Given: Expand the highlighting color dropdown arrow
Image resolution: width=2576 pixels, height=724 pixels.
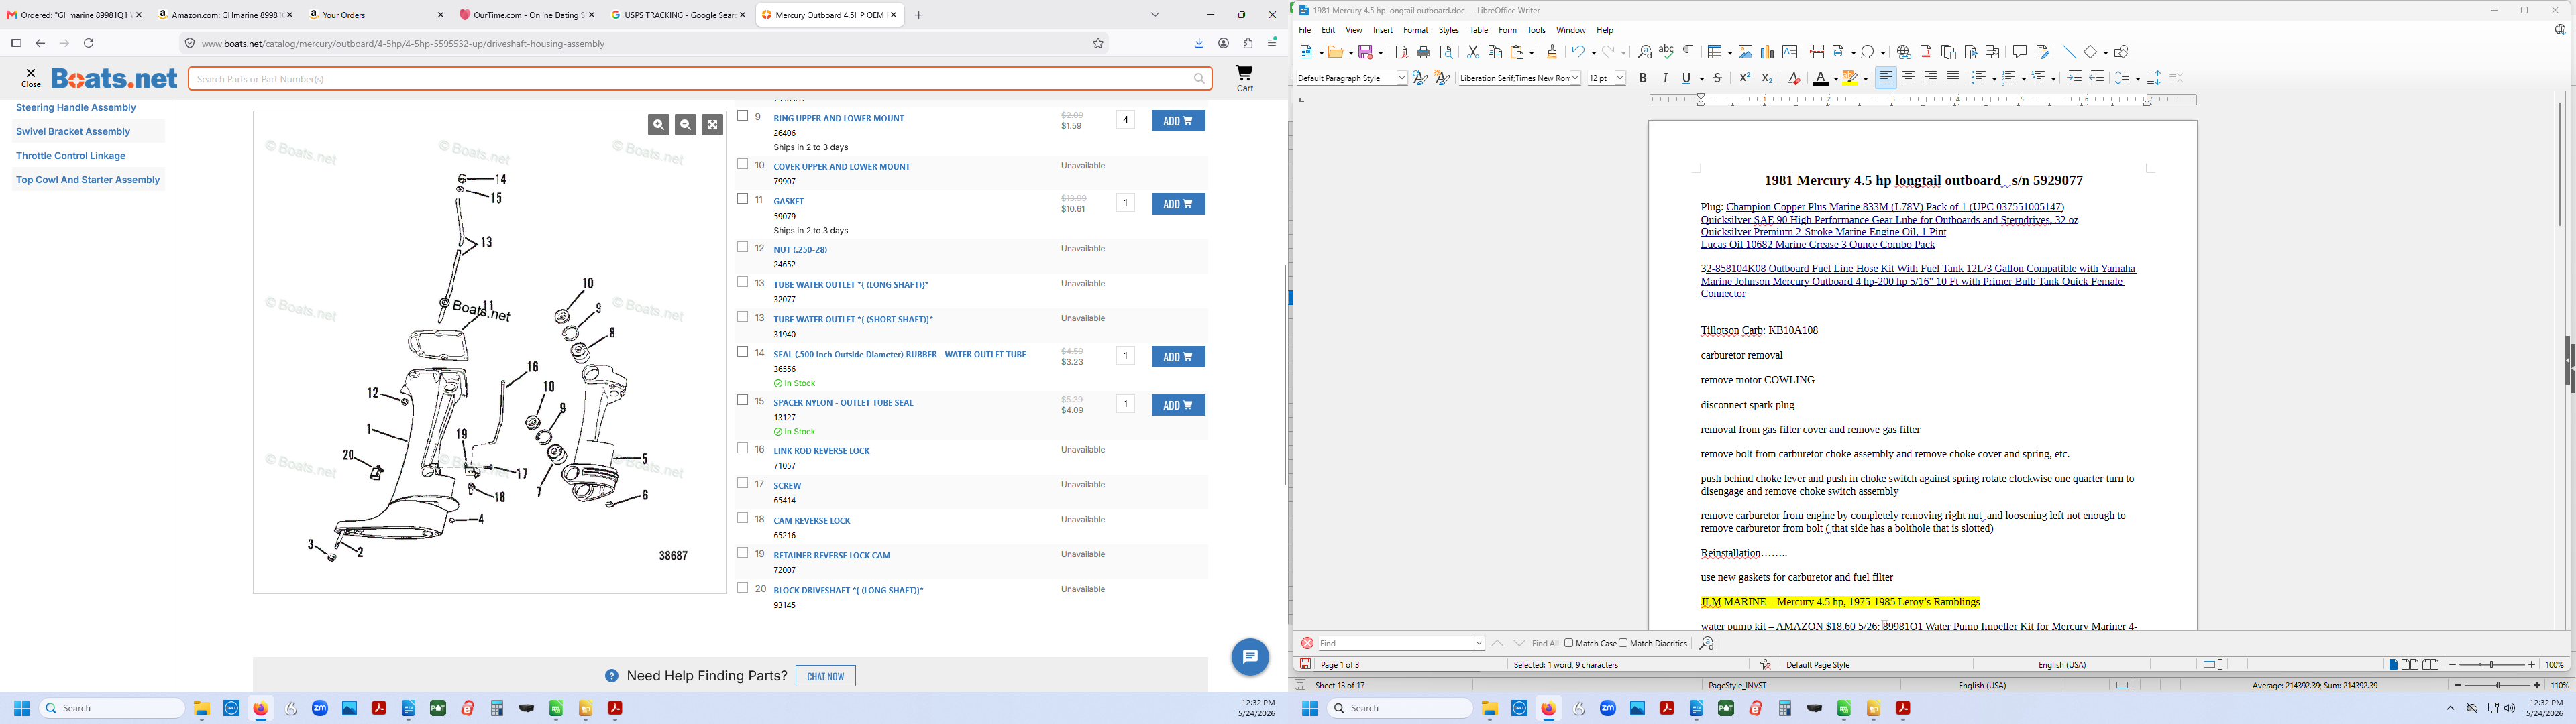Looking at the screenshot, I should [x=1866, y=79].
